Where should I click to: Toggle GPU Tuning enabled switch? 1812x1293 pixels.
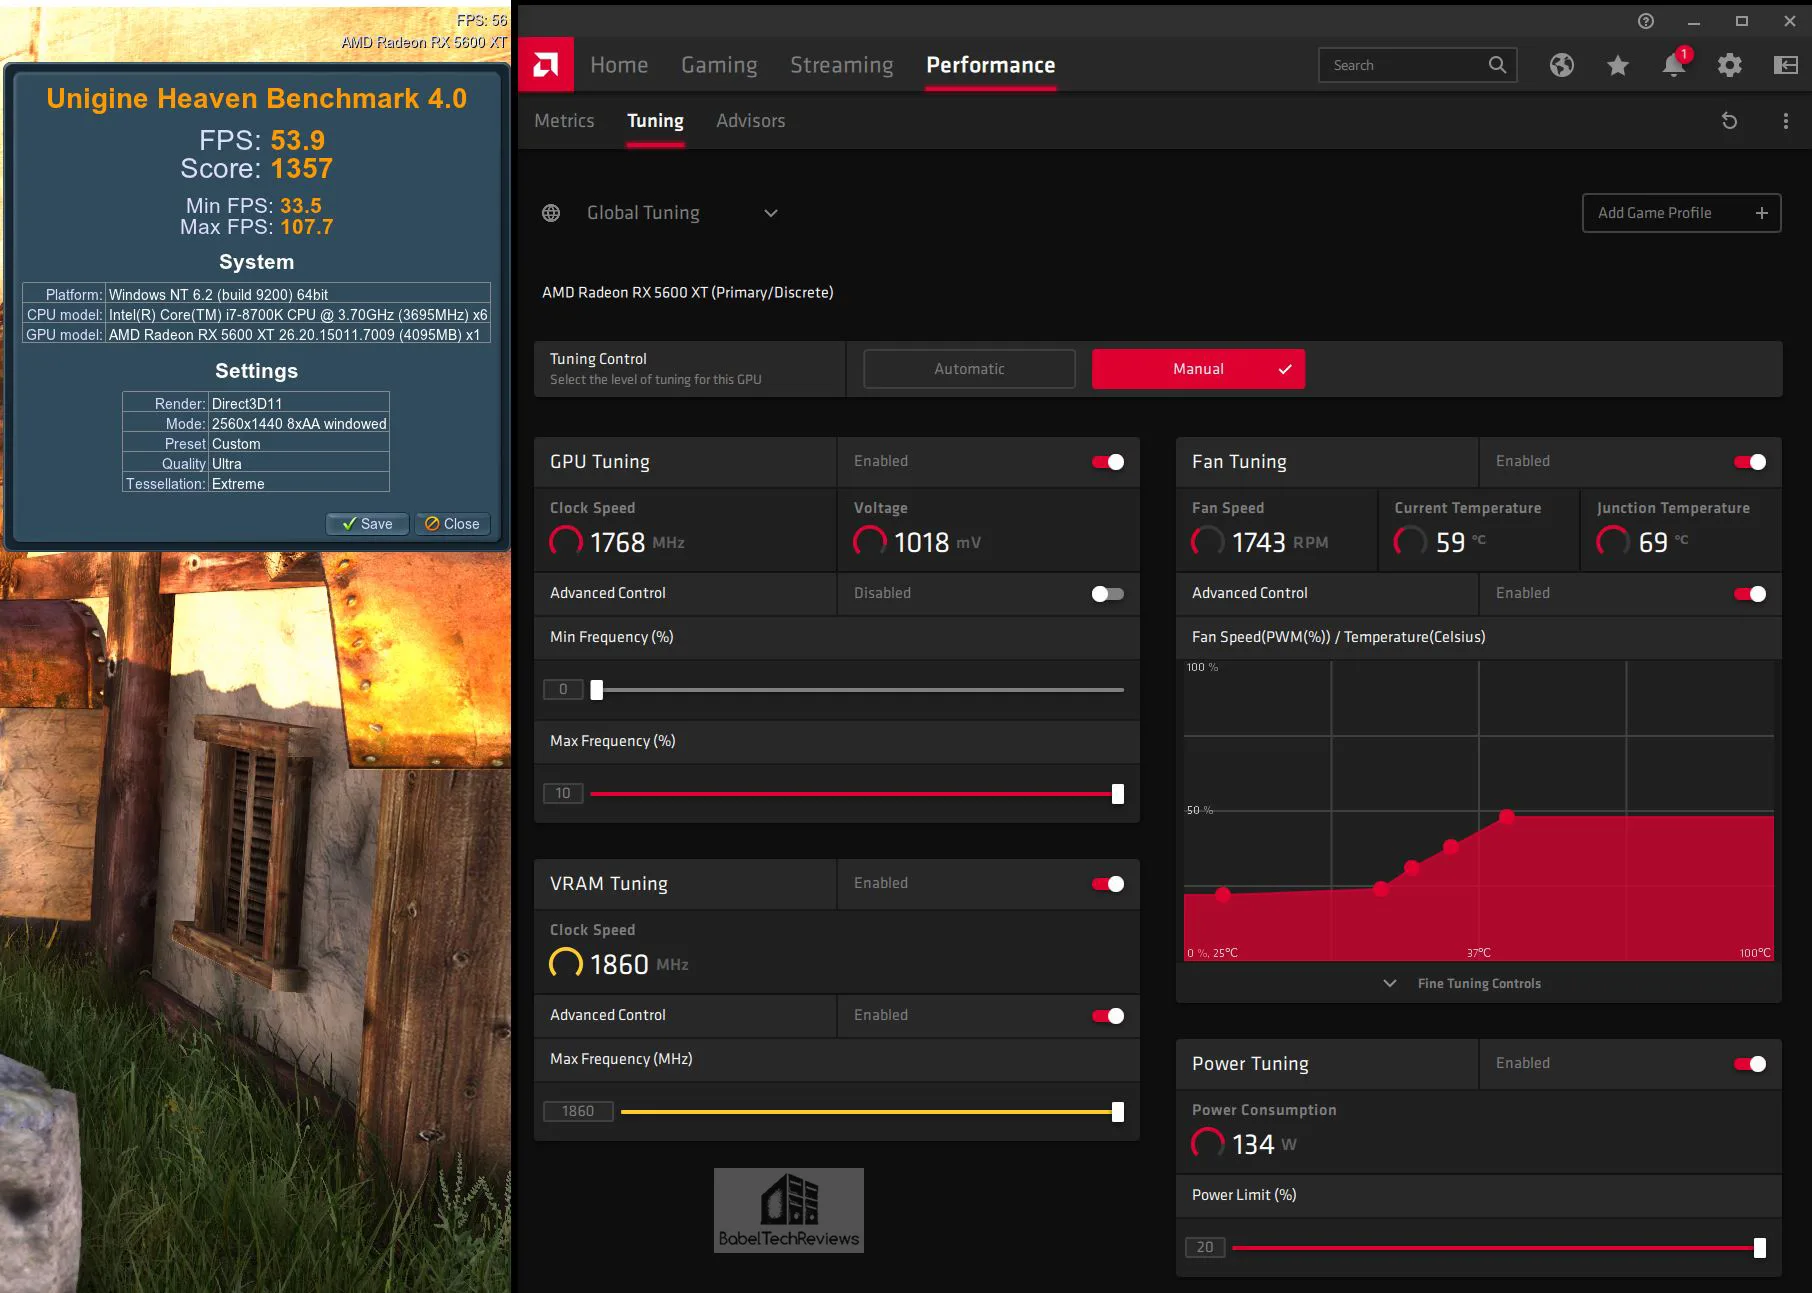click(1108, 462)
